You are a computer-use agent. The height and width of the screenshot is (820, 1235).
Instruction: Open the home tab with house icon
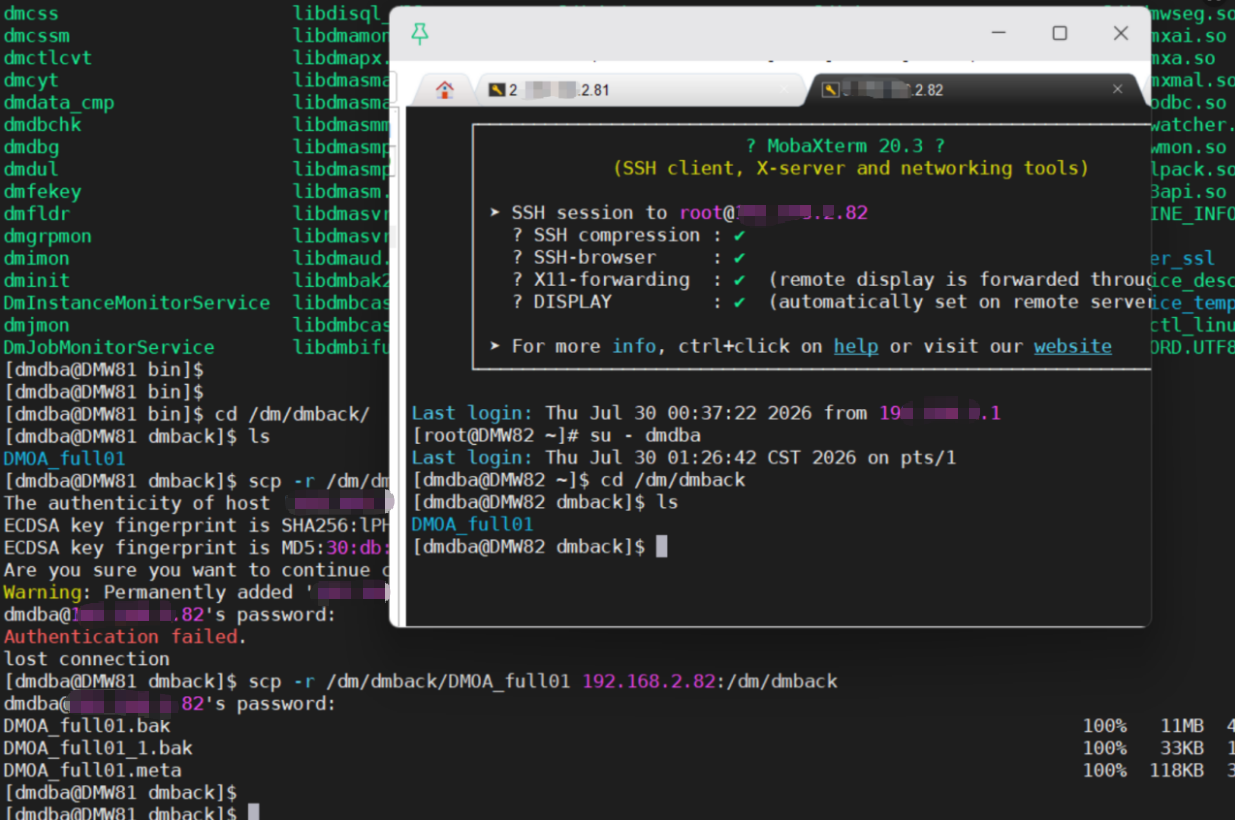tap(445, 90)
